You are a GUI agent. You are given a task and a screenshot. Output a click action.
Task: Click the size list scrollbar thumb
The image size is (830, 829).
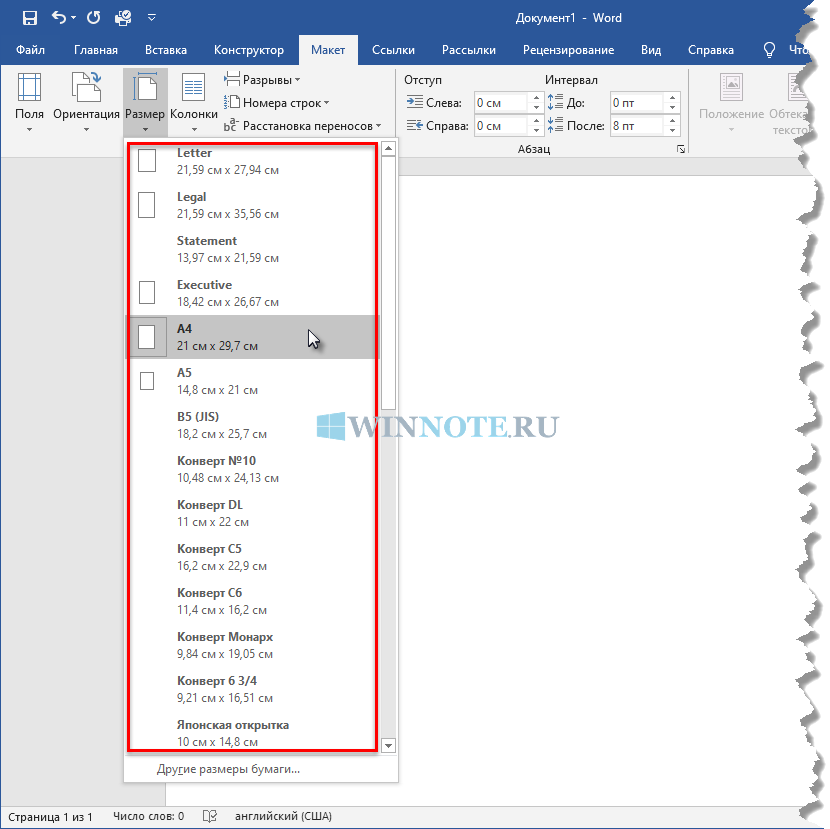tap(389, 283)
